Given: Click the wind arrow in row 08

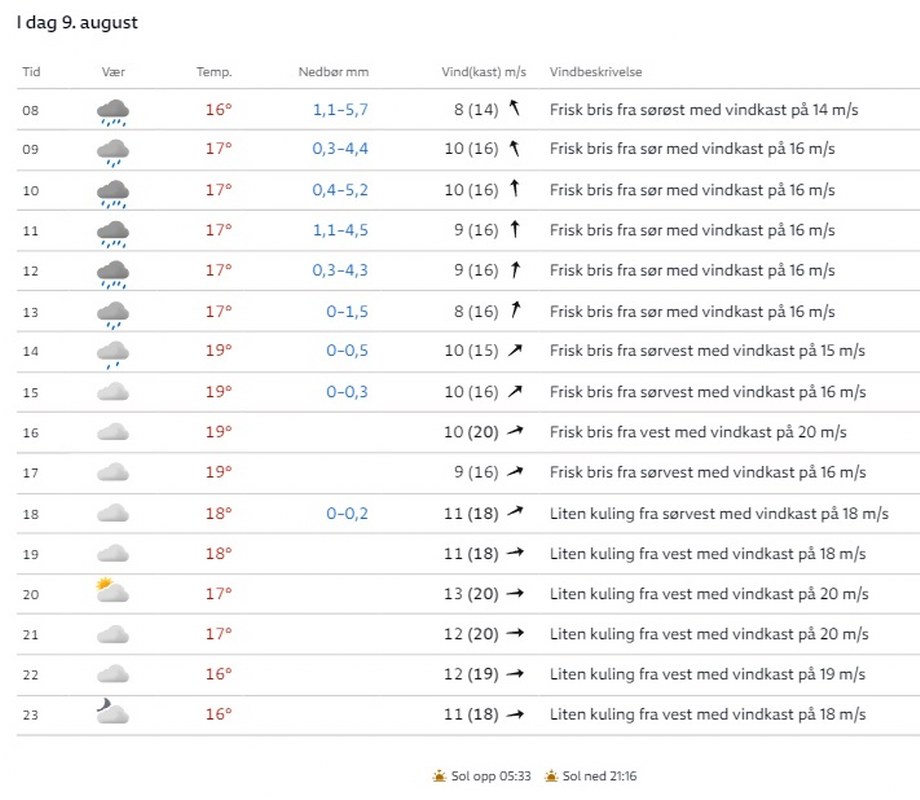Looking at the screenshot, I should click(x=515, y=109).
